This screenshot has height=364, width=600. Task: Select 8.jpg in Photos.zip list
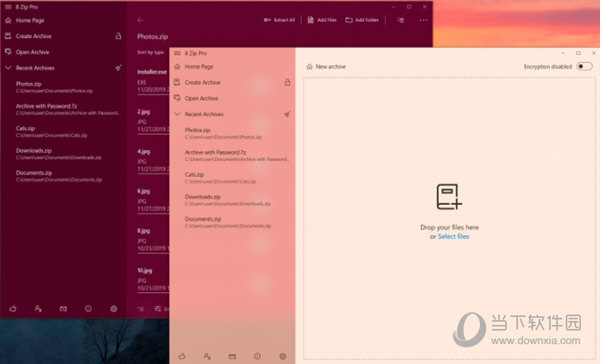153,240
